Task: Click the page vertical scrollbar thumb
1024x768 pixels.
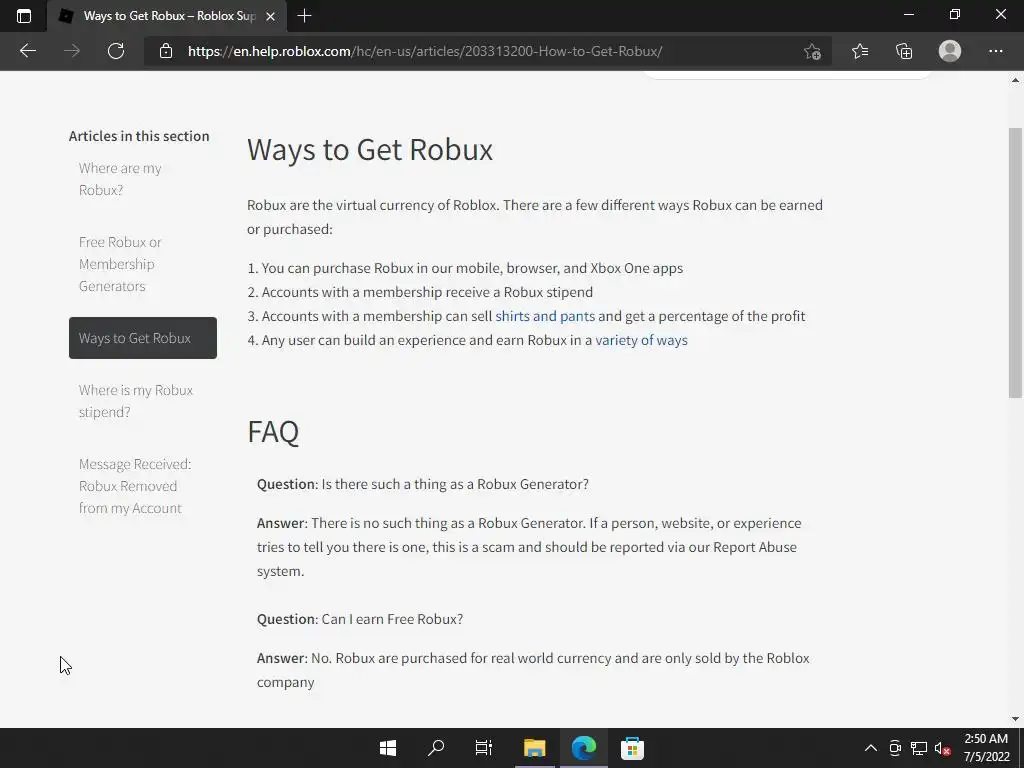Action: point(1015,263)
